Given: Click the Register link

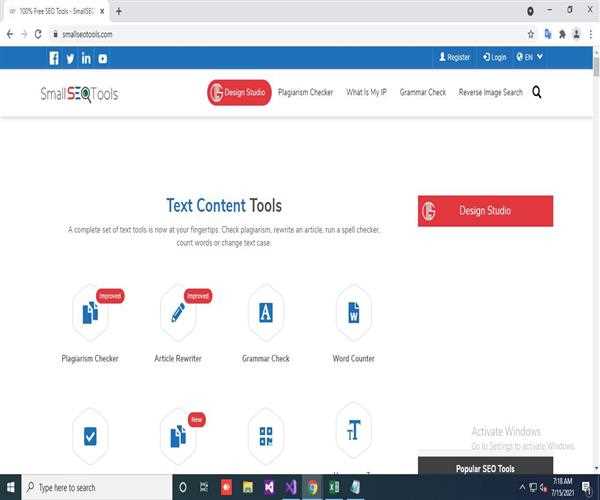Looking at the screenshot, I should click(455, 57).
